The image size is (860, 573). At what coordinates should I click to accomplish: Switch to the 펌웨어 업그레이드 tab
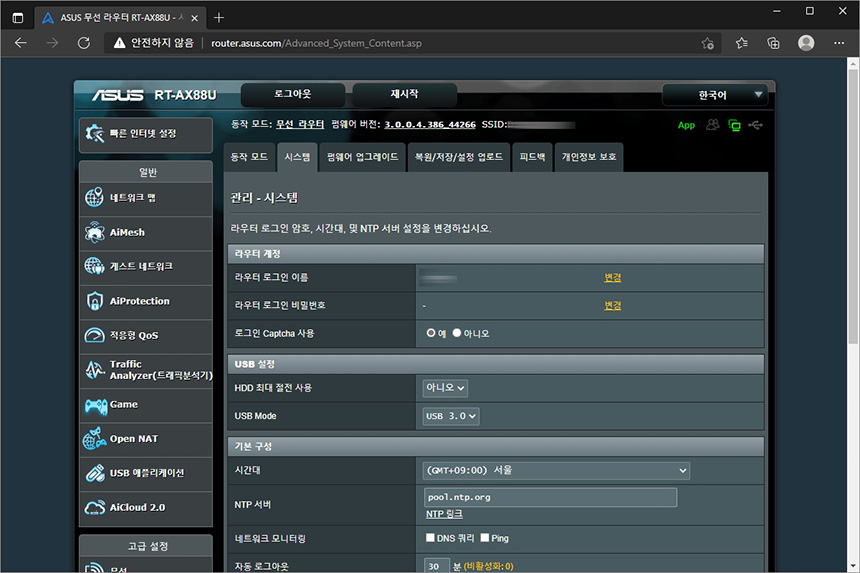363,157
